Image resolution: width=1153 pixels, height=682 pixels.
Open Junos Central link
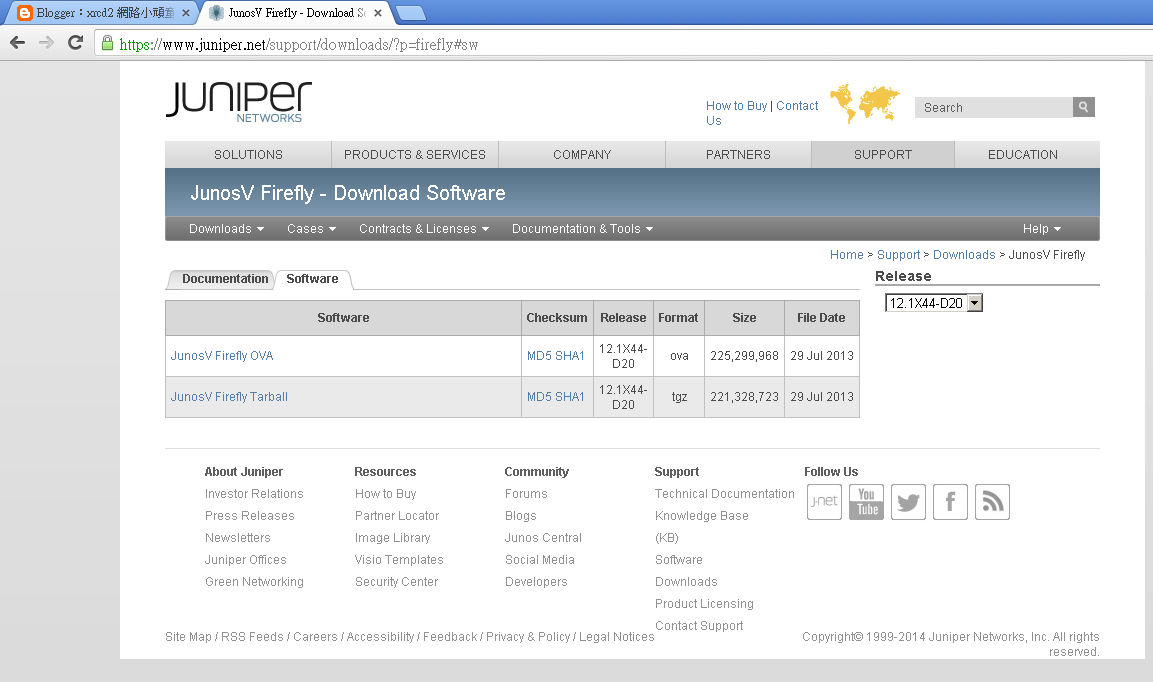click(543, 538)
